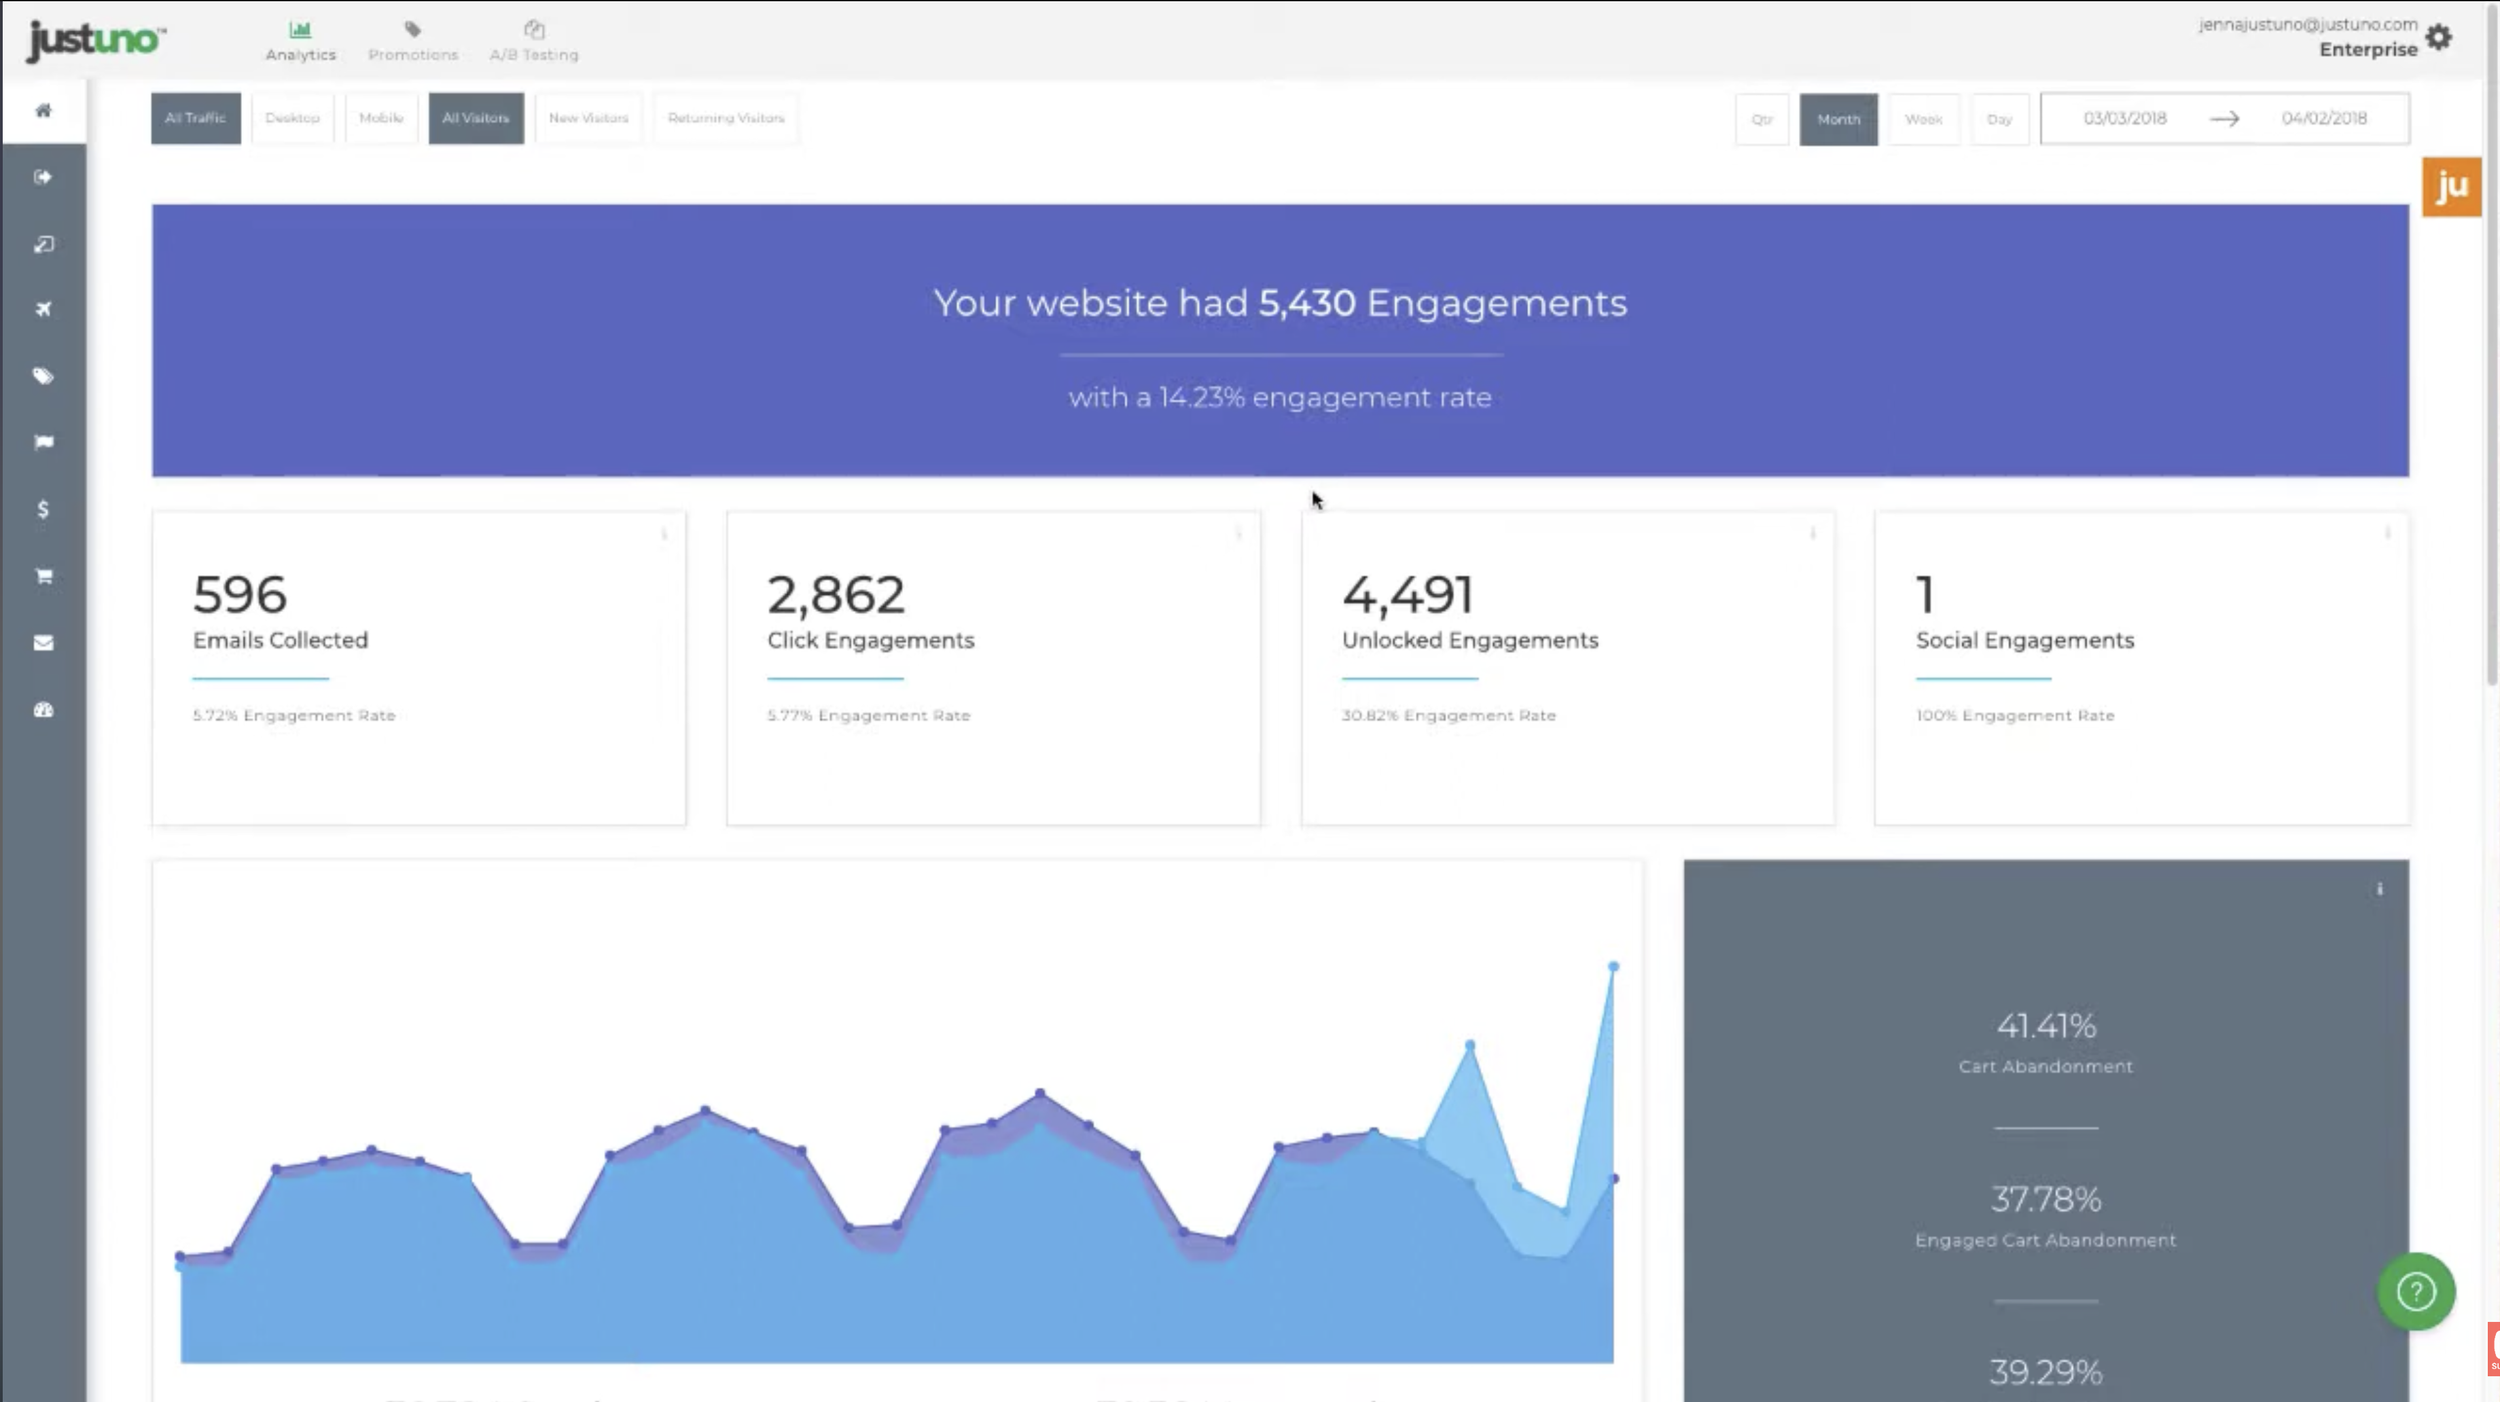The height and width of the screenshot is (1402, 2500).
Task: Filter by Desktop traffic
Action: [x=292, y=118]
